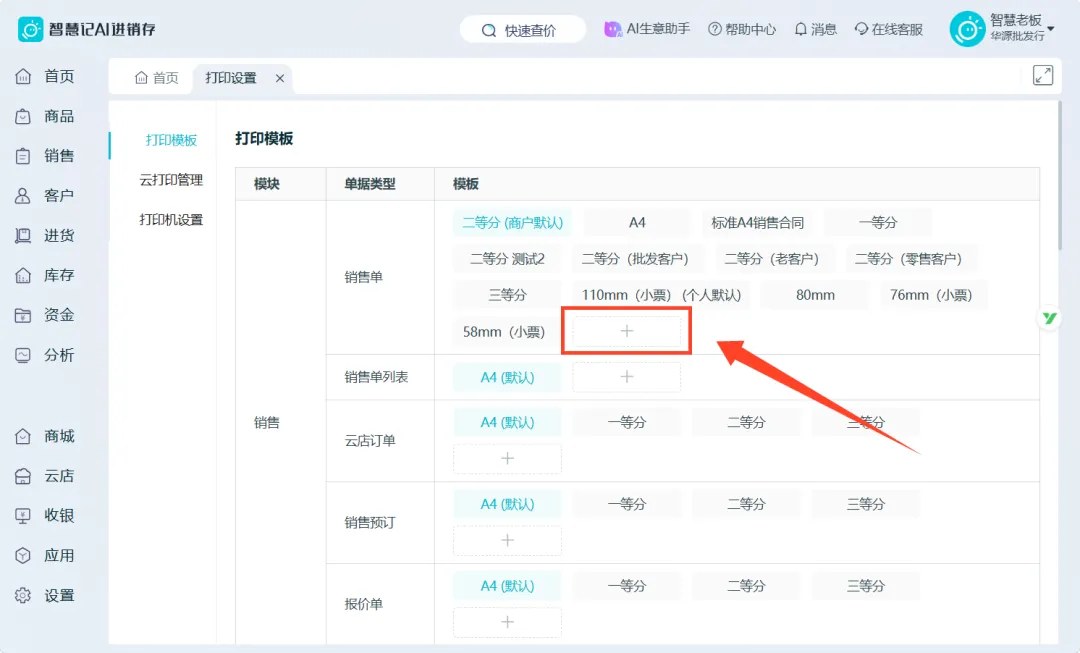
Task: Open 应用 in the left sidebar
Action: click(45, 556)
